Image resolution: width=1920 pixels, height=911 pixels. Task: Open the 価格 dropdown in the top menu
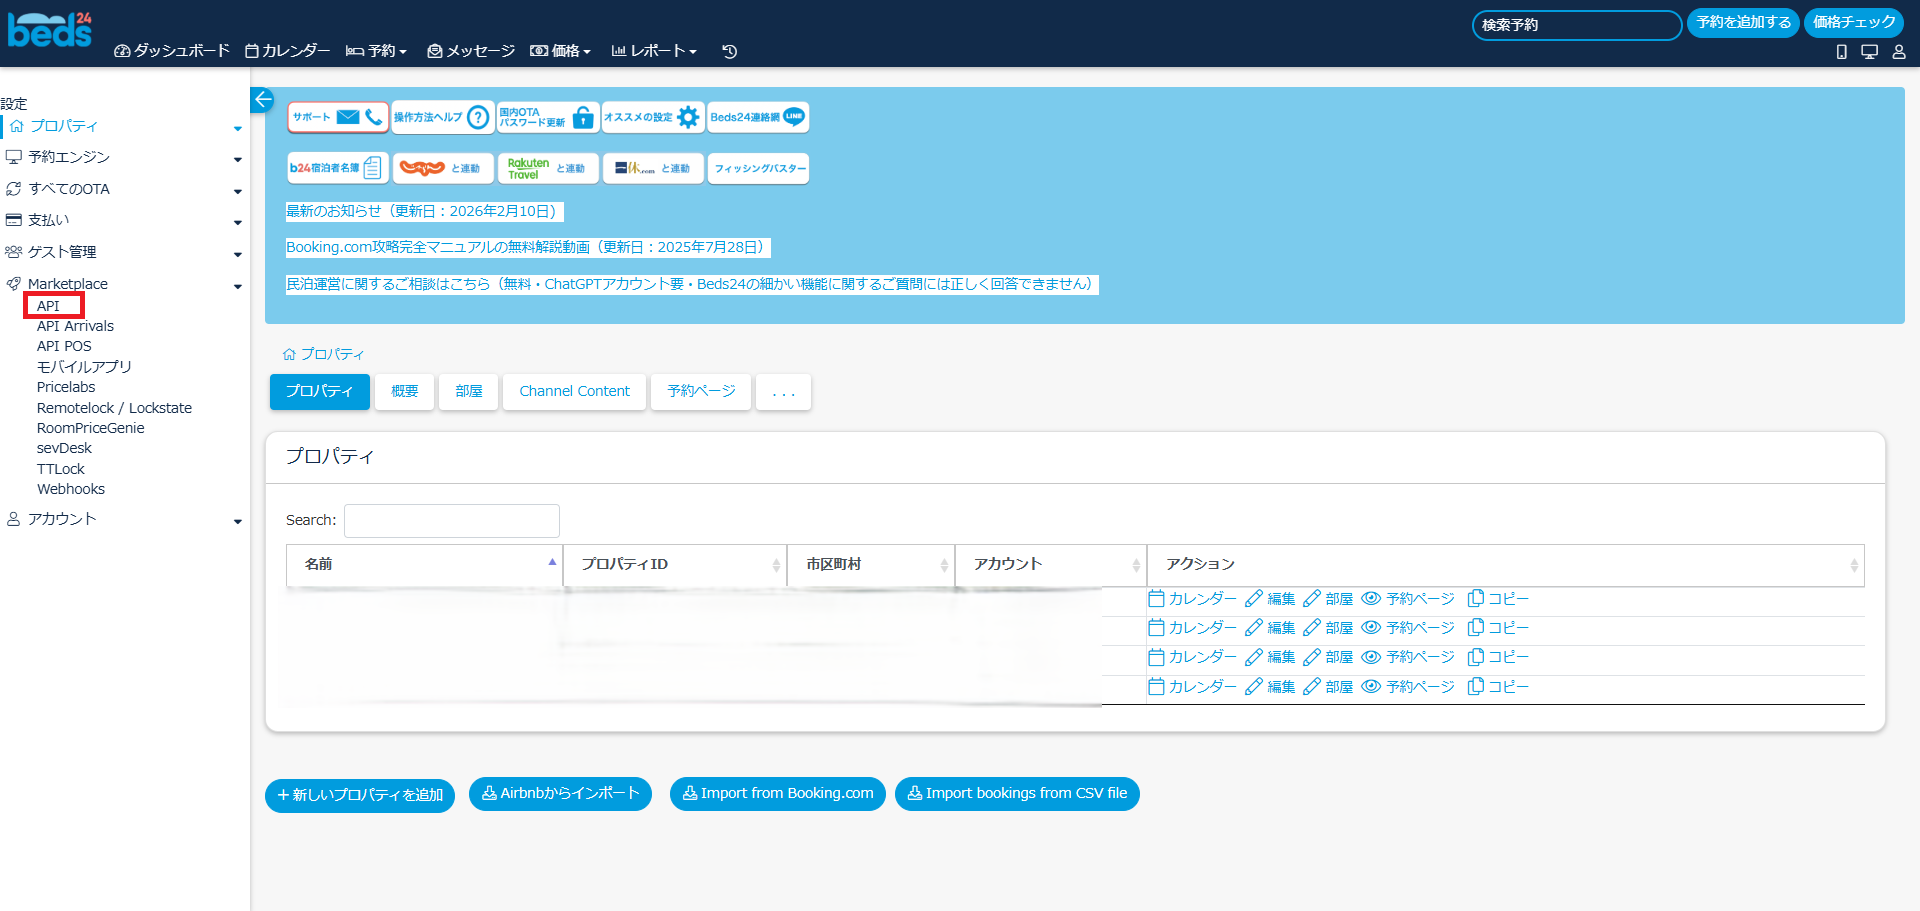[x=561, y=51]
